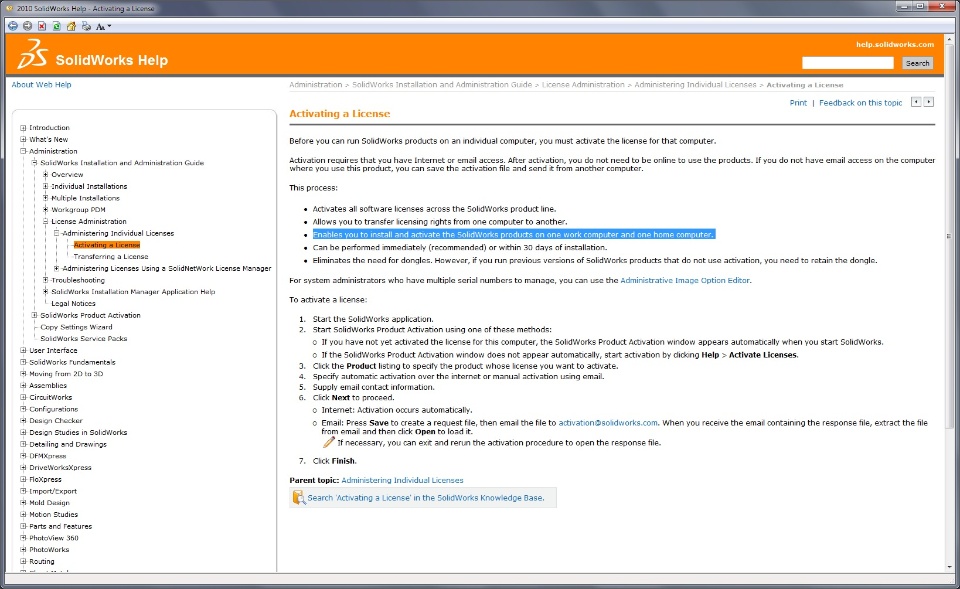The height and width of the screenshot is (589, 960).
Task: Select Copy Settings Wizard tree item
Action: [x=76, y=327]
